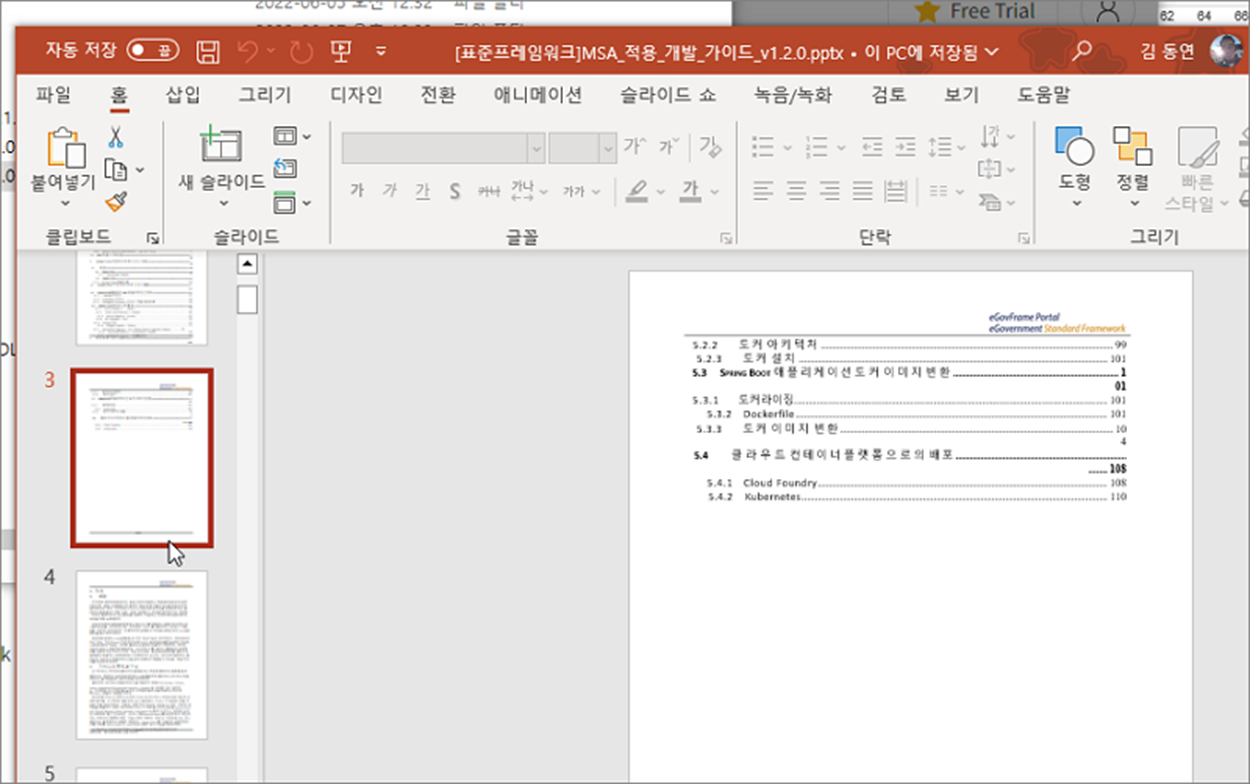
Task: Click the text direction icon
Action: (990, 135)
